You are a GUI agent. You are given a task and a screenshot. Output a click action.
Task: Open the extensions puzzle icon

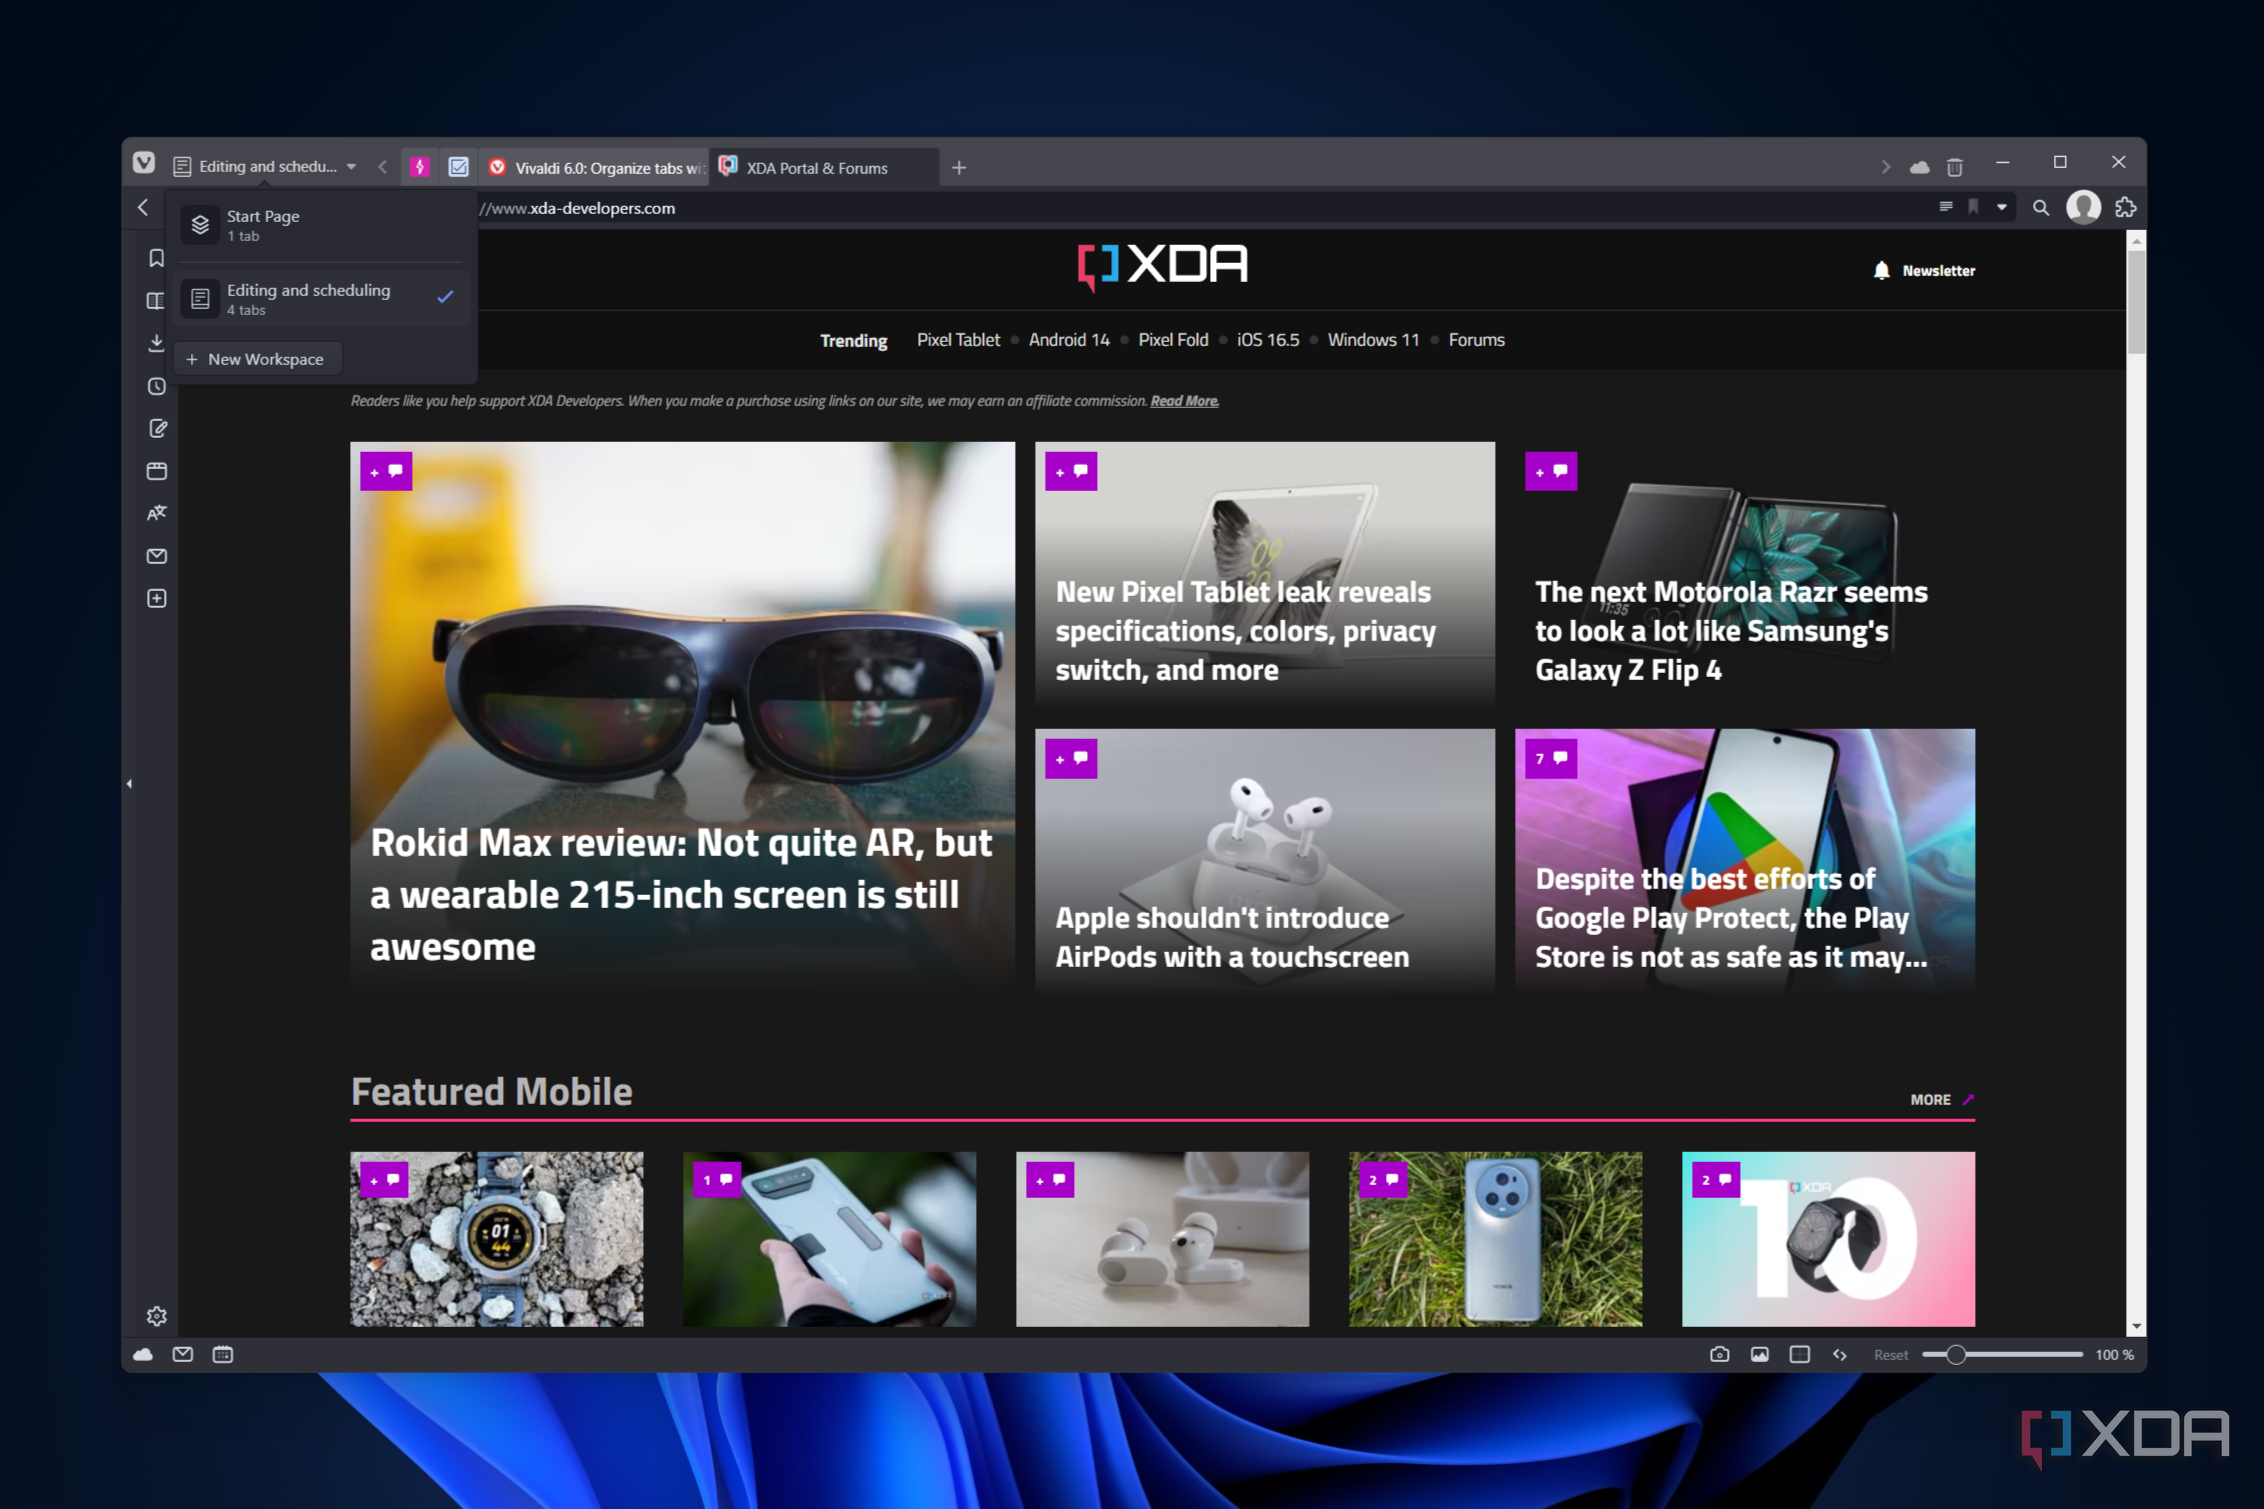(2125, 207)
